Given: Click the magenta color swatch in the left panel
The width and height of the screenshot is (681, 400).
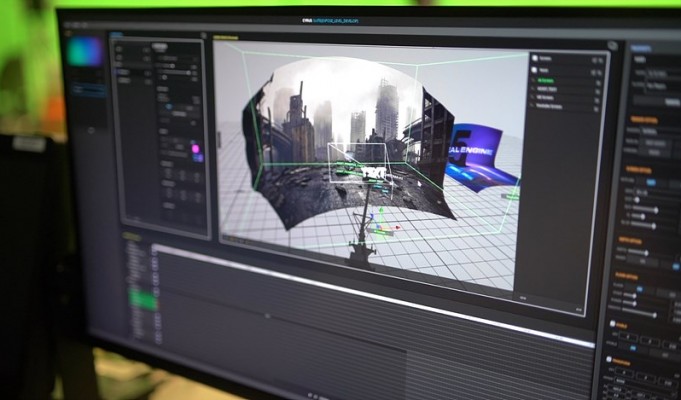Looking at the screenshot, I should [196, 149].
